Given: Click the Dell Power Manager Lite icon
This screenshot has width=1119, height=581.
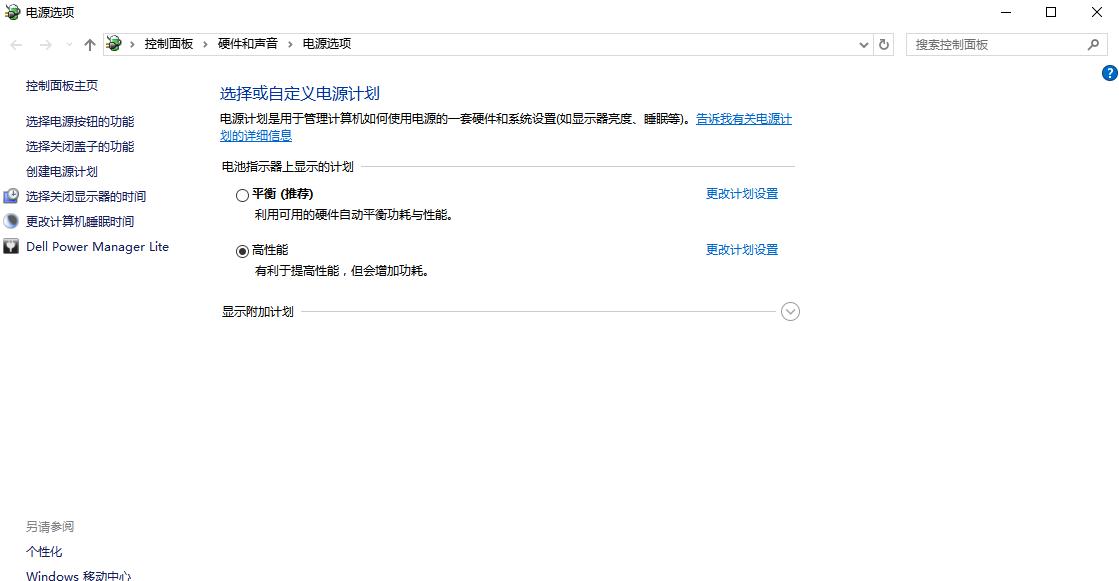Looking at the screenshot, I should [11, 246].
